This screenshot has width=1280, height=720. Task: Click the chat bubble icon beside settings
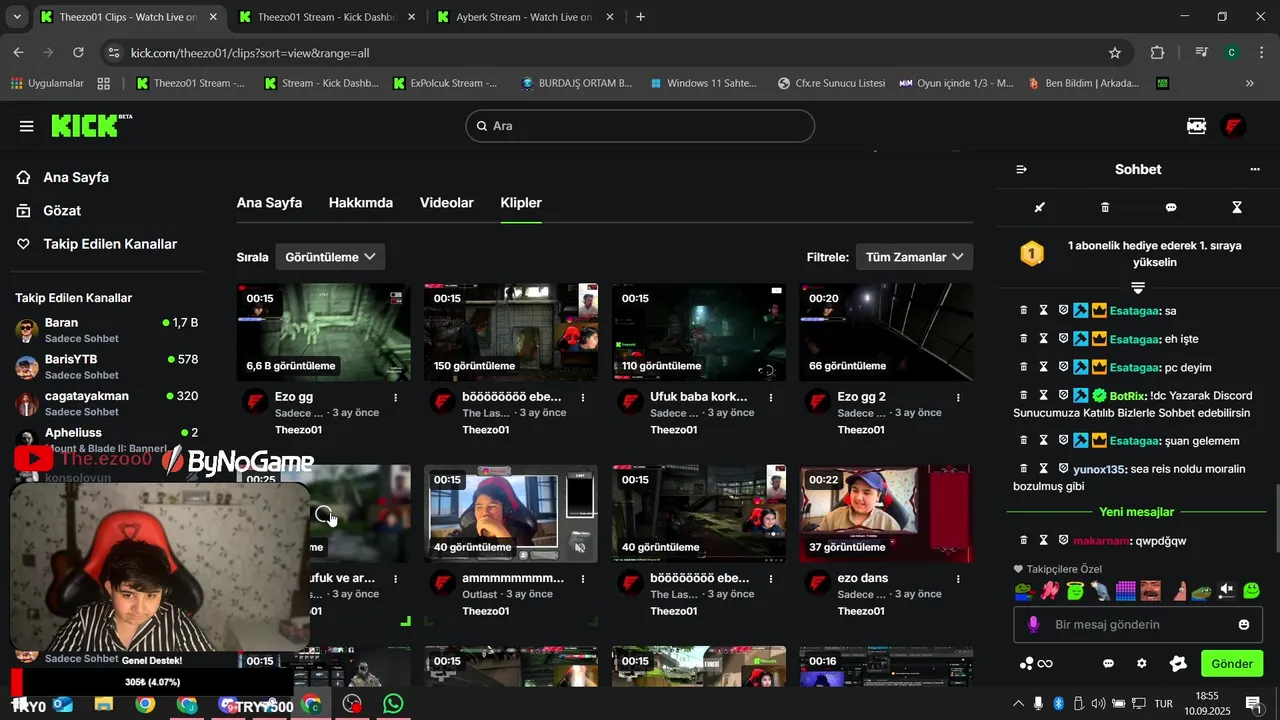click(1108, 664)
